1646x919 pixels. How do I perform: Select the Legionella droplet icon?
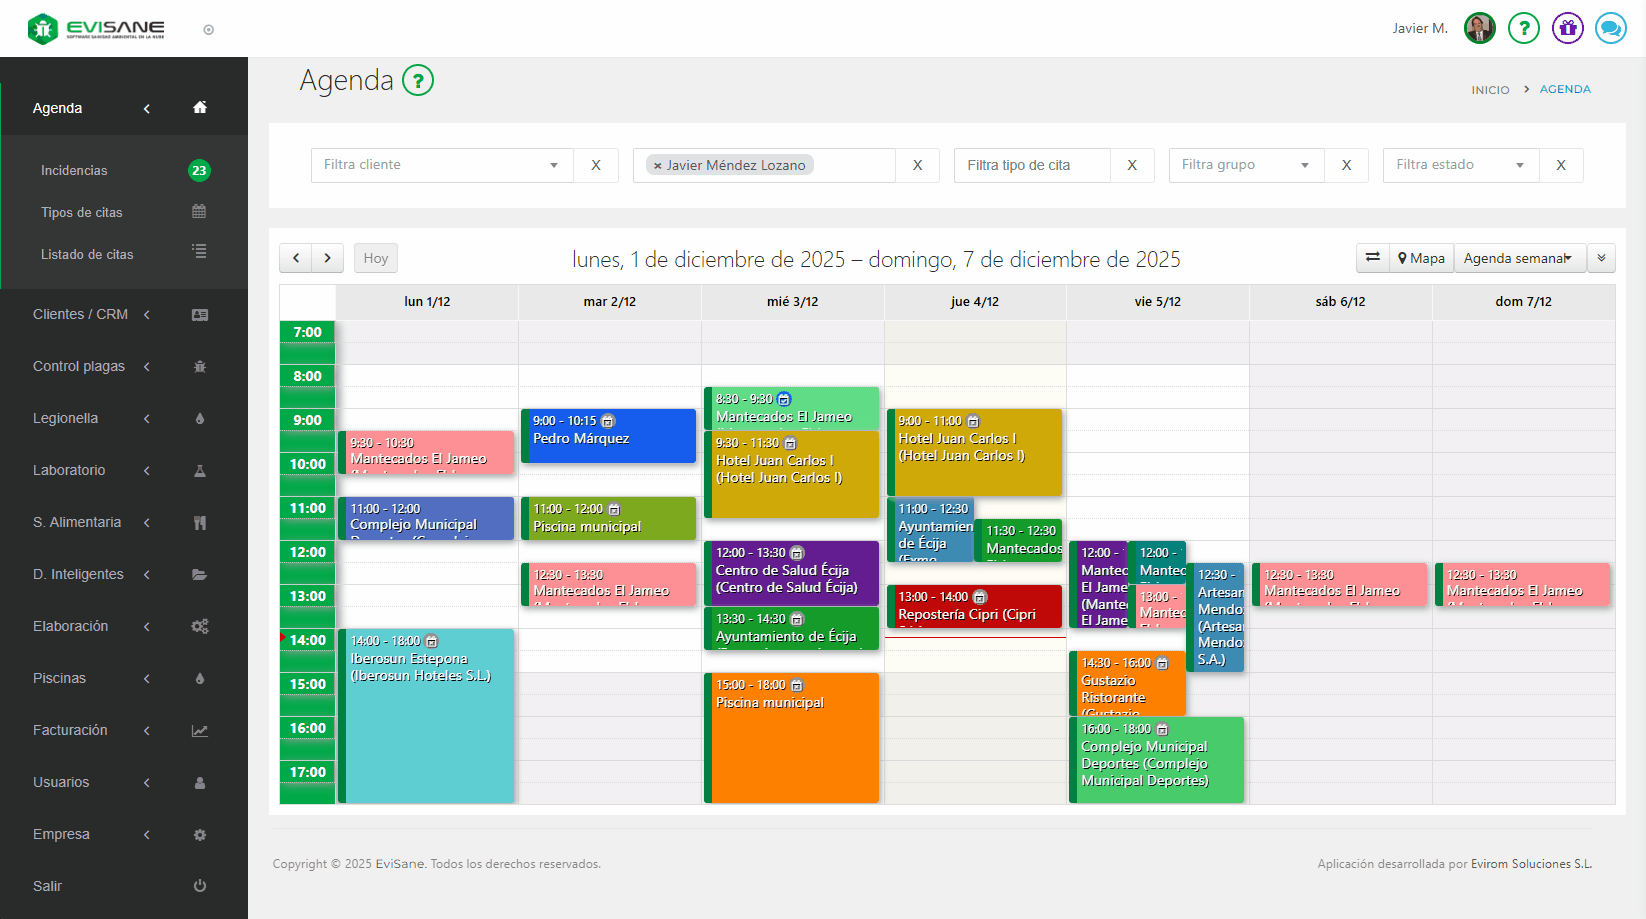[x=199, y=418]
